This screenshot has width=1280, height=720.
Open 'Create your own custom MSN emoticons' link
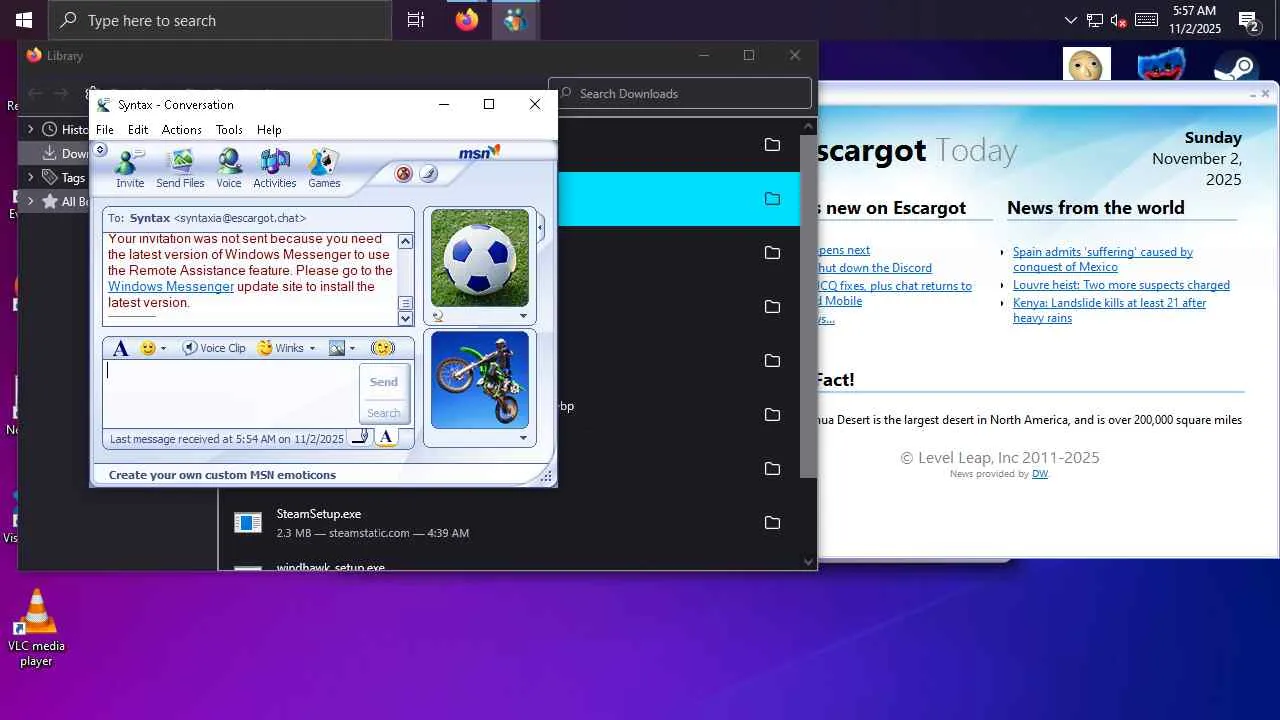point(222,475)
